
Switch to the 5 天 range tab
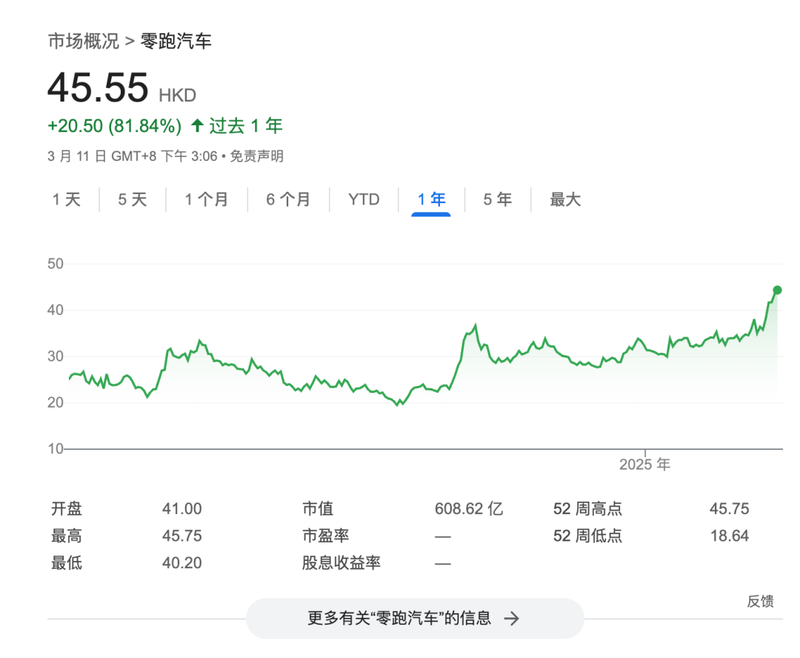point(133,199)
